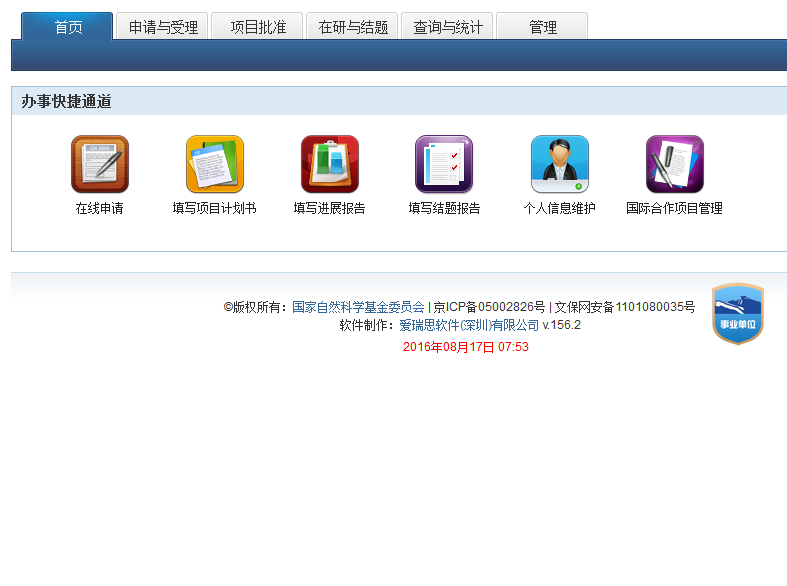The height and width of the screenshot is (586, 787).
Task: Go to the 项目批准 tab
Action: point(257,27)
